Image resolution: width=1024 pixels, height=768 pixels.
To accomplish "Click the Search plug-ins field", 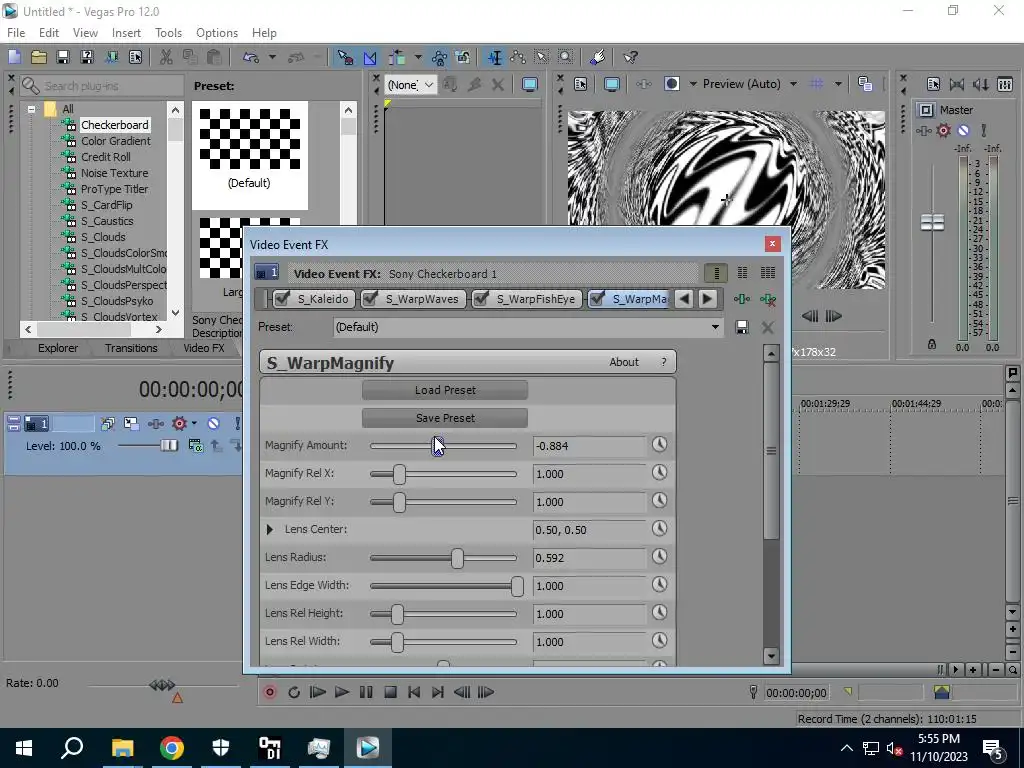I will point(102,86).
